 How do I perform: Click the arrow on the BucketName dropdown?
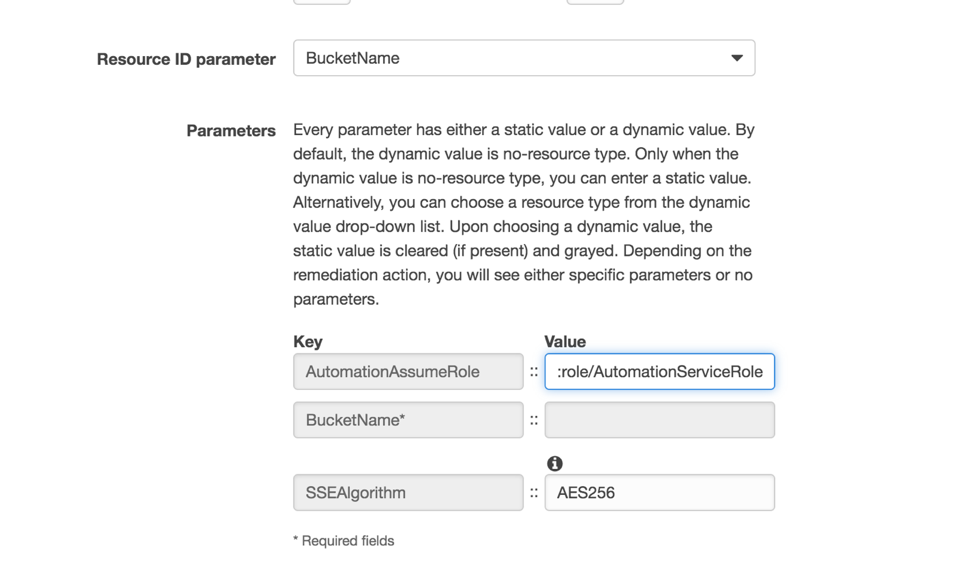click(736, 58)
